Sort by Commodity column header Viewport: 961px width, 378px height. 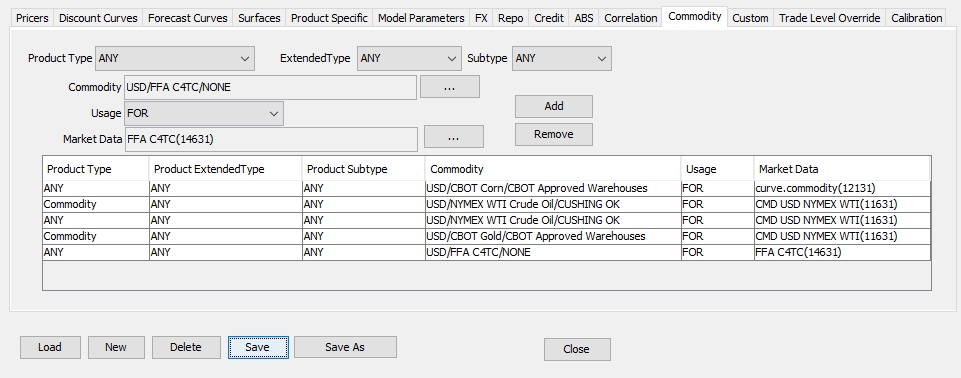553,169
